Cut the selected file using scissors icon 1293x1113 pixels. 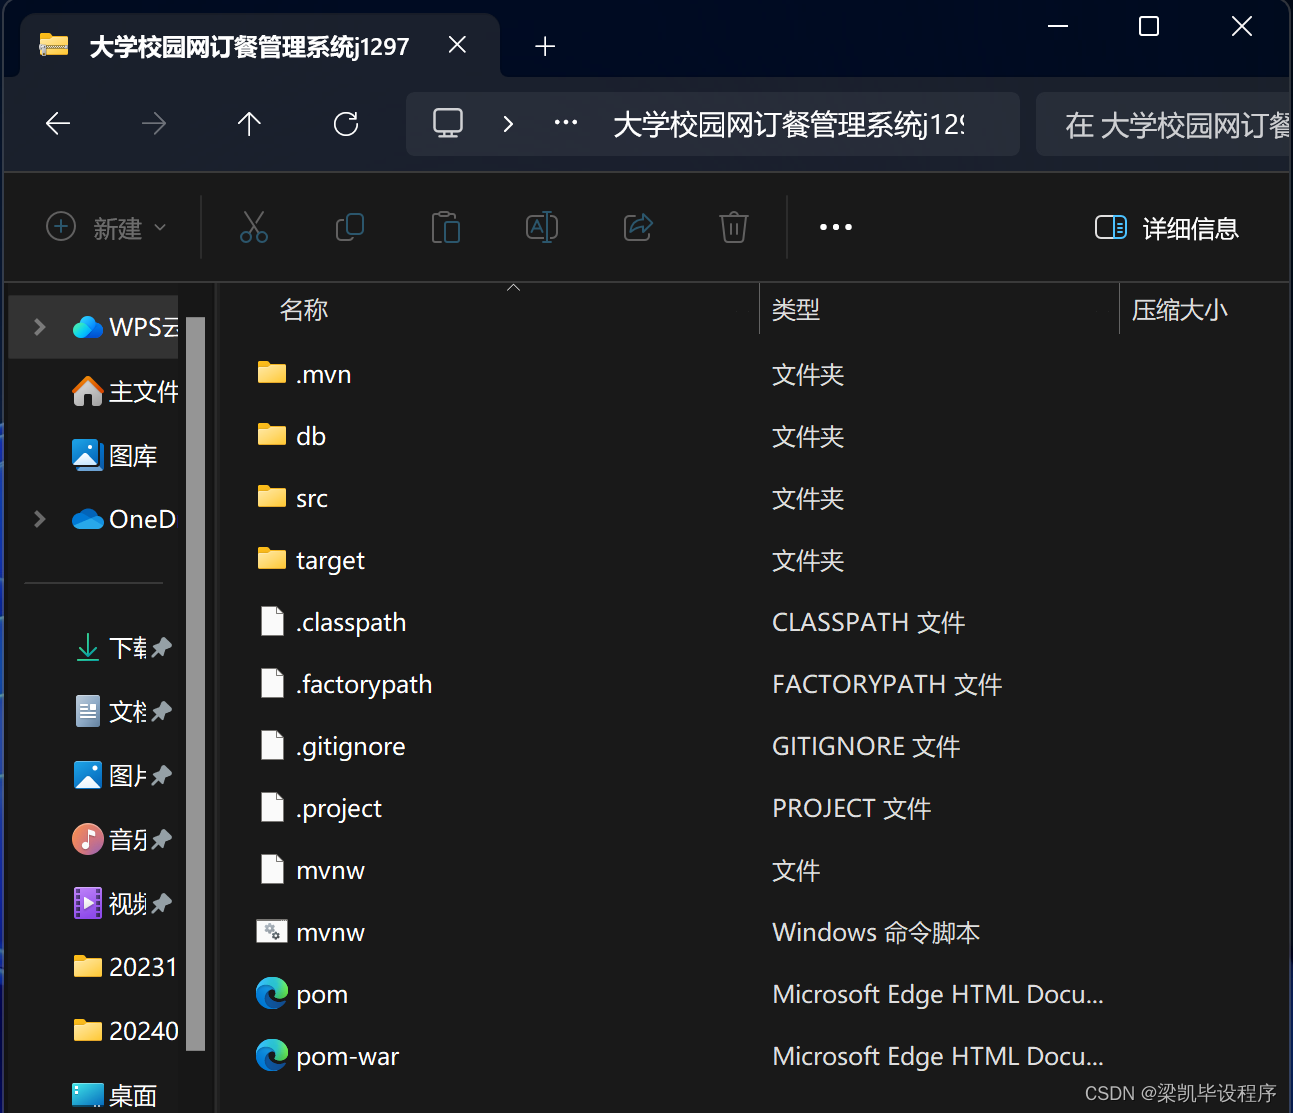[254, 227]
